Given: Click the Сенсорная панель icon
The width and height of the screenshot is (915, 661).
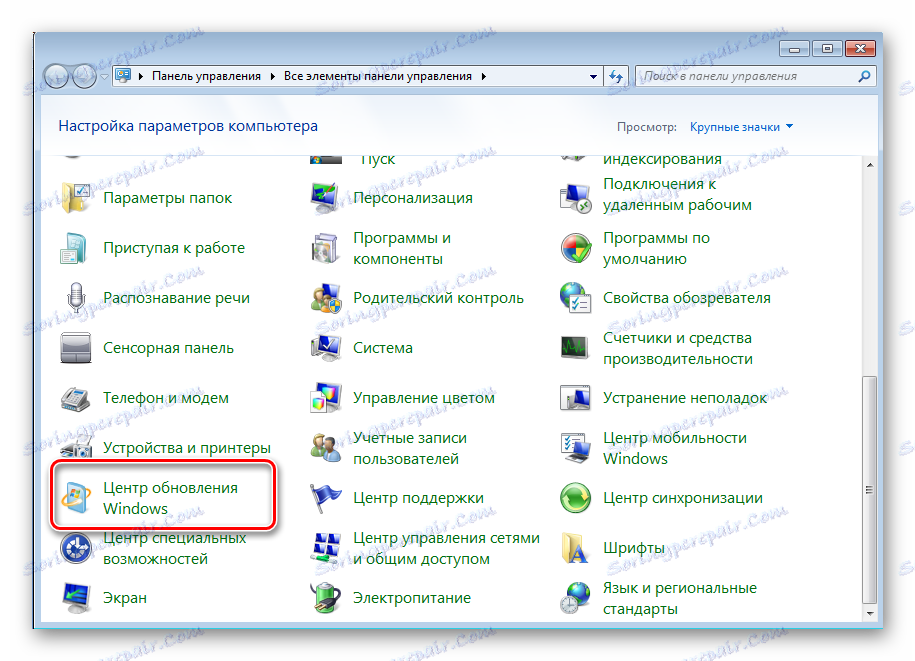Looking at the screenshot, I should 76,348.
